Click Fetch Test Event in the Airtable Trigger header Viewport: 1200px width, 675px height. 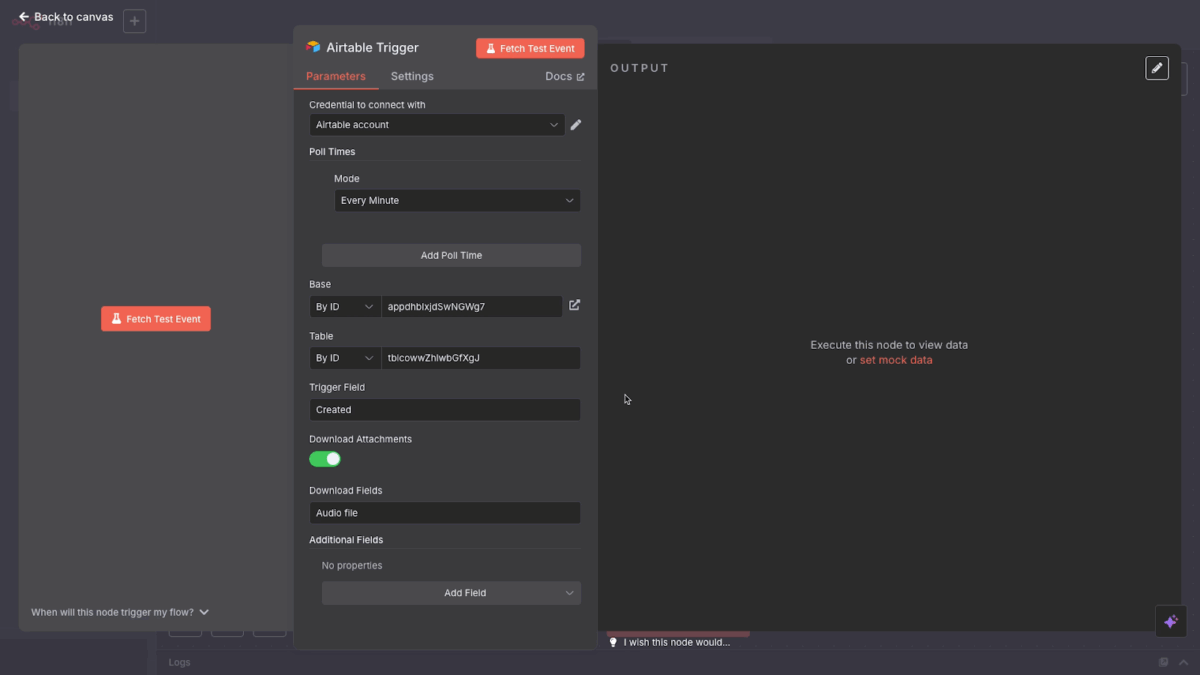tap(530, 48)
